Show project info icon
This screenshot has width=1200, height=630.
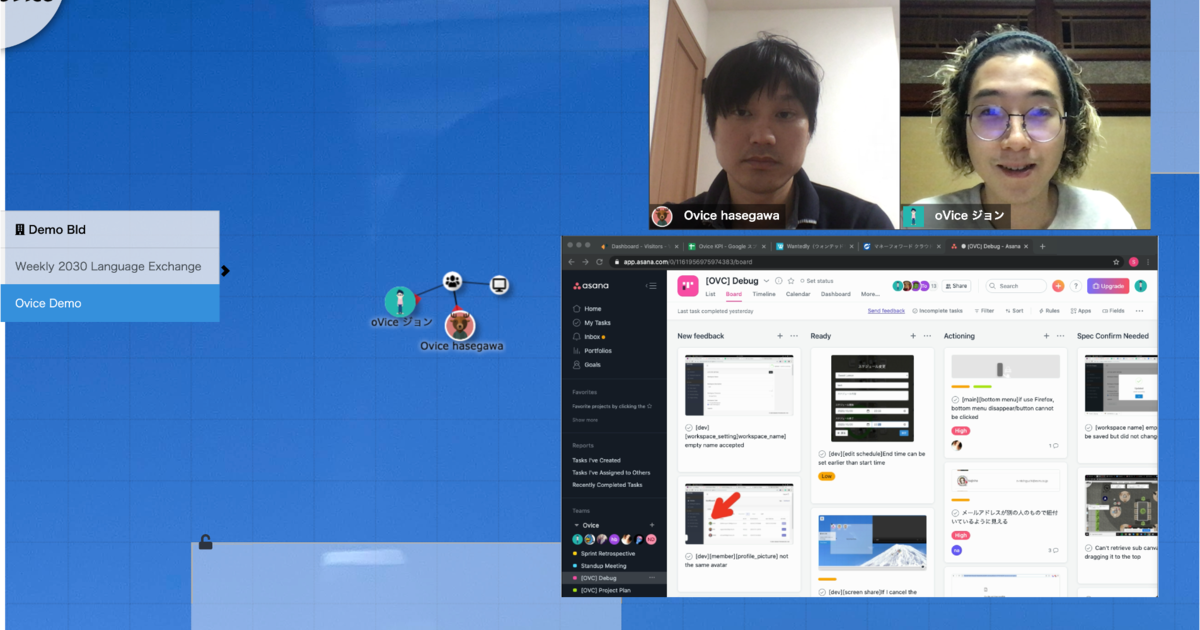[779, 281]
